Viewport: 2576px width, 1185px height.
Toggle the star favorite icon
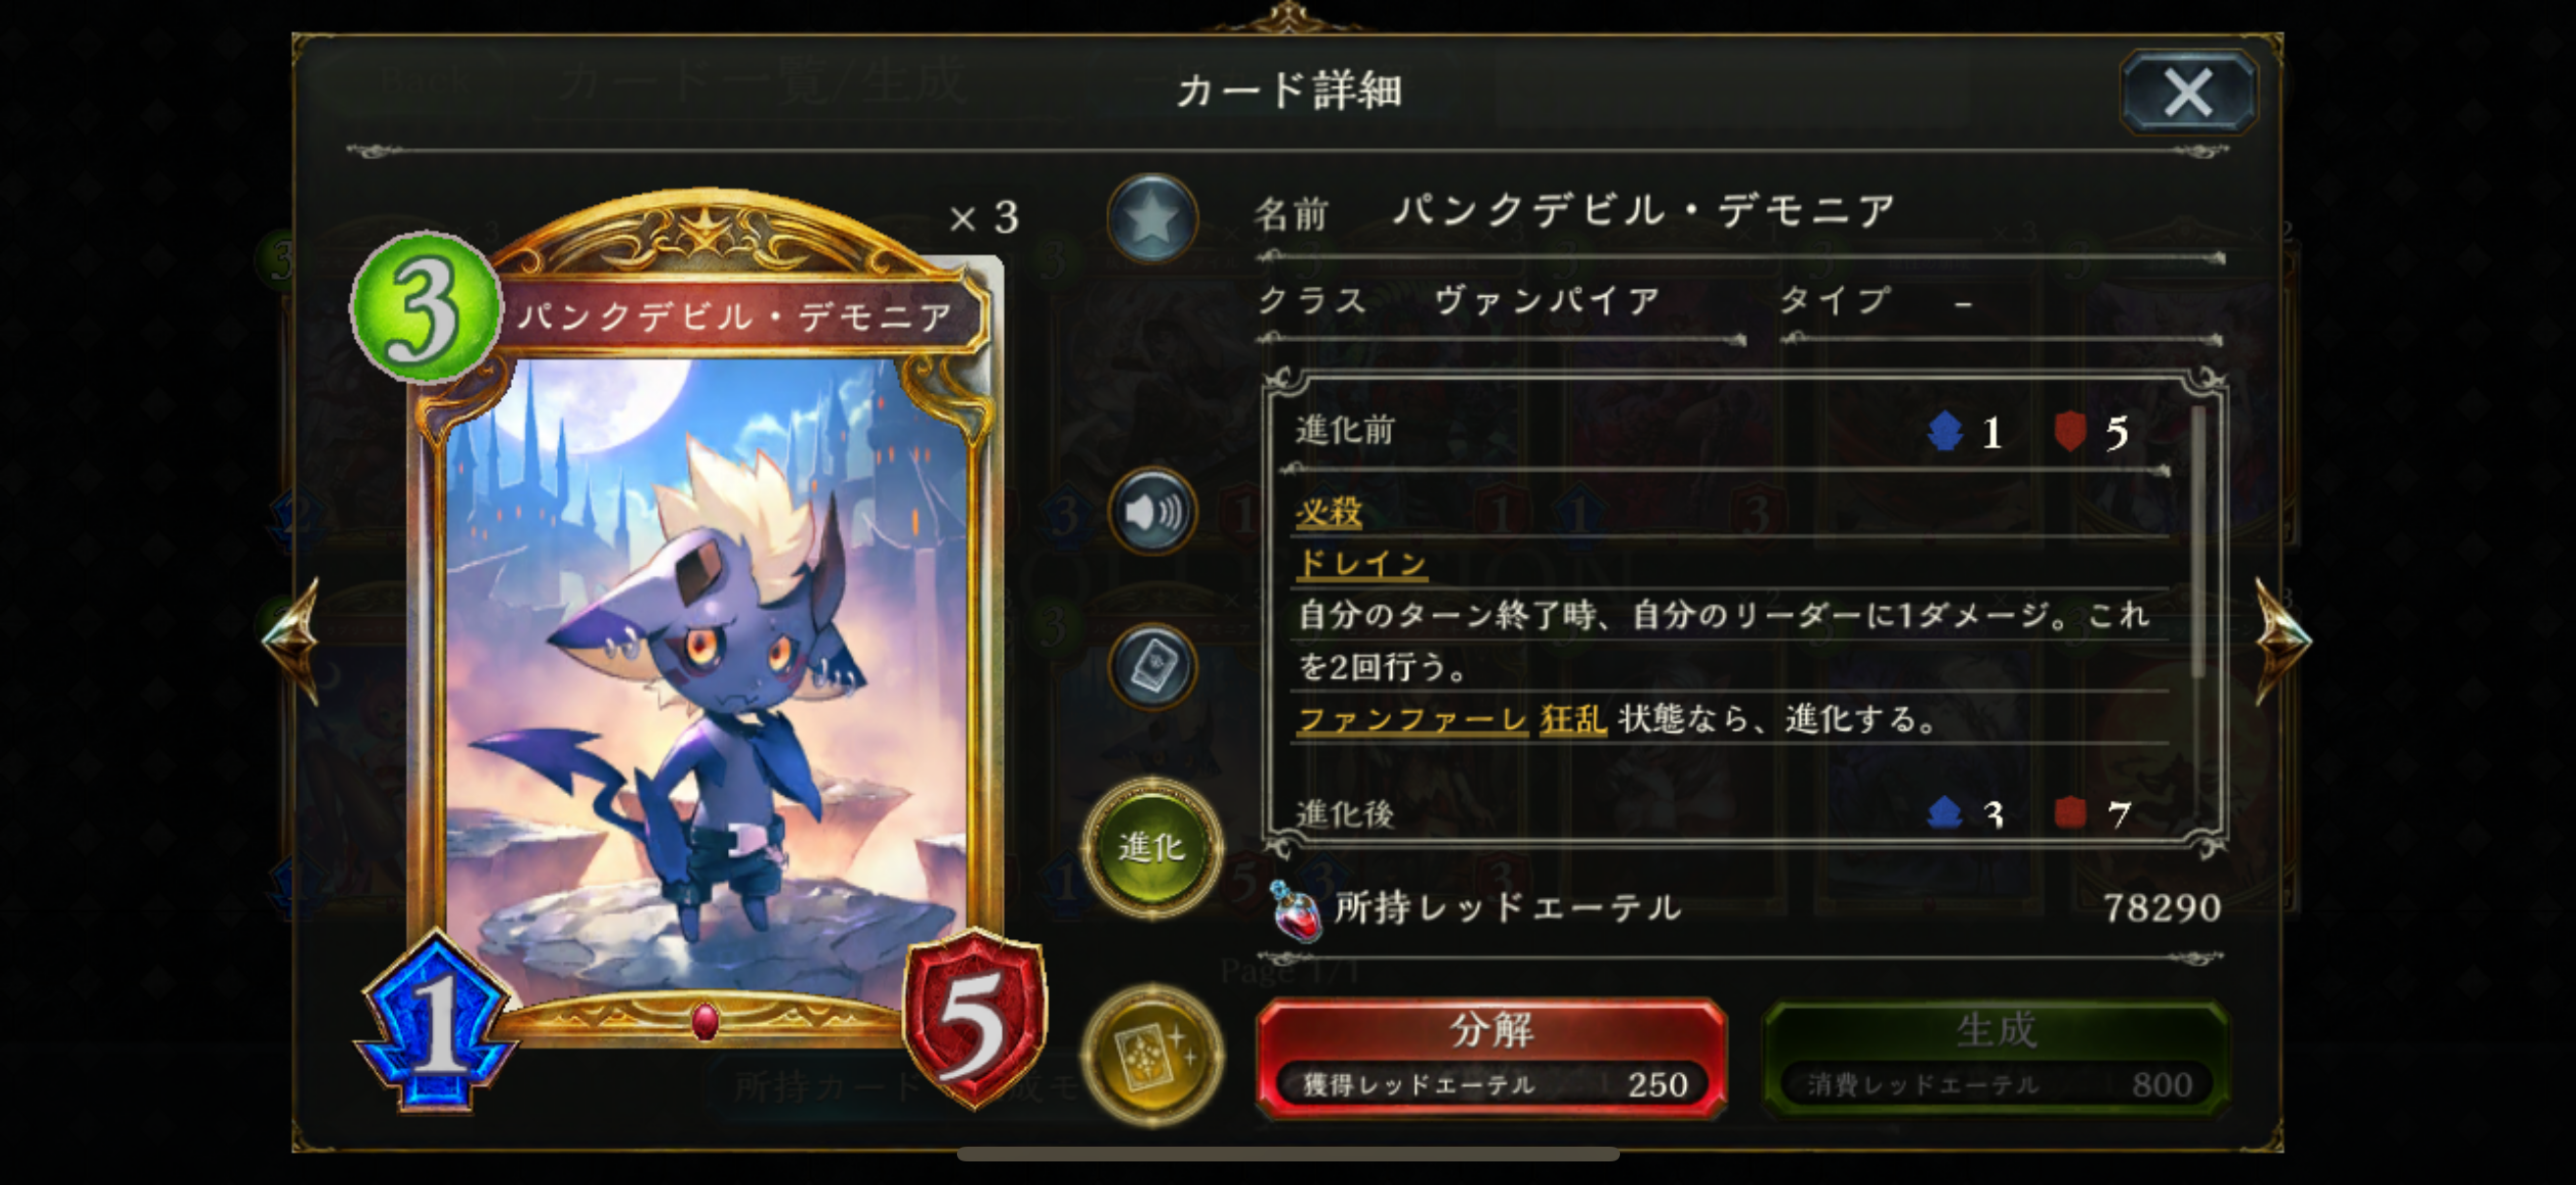tap(1152, 218)
